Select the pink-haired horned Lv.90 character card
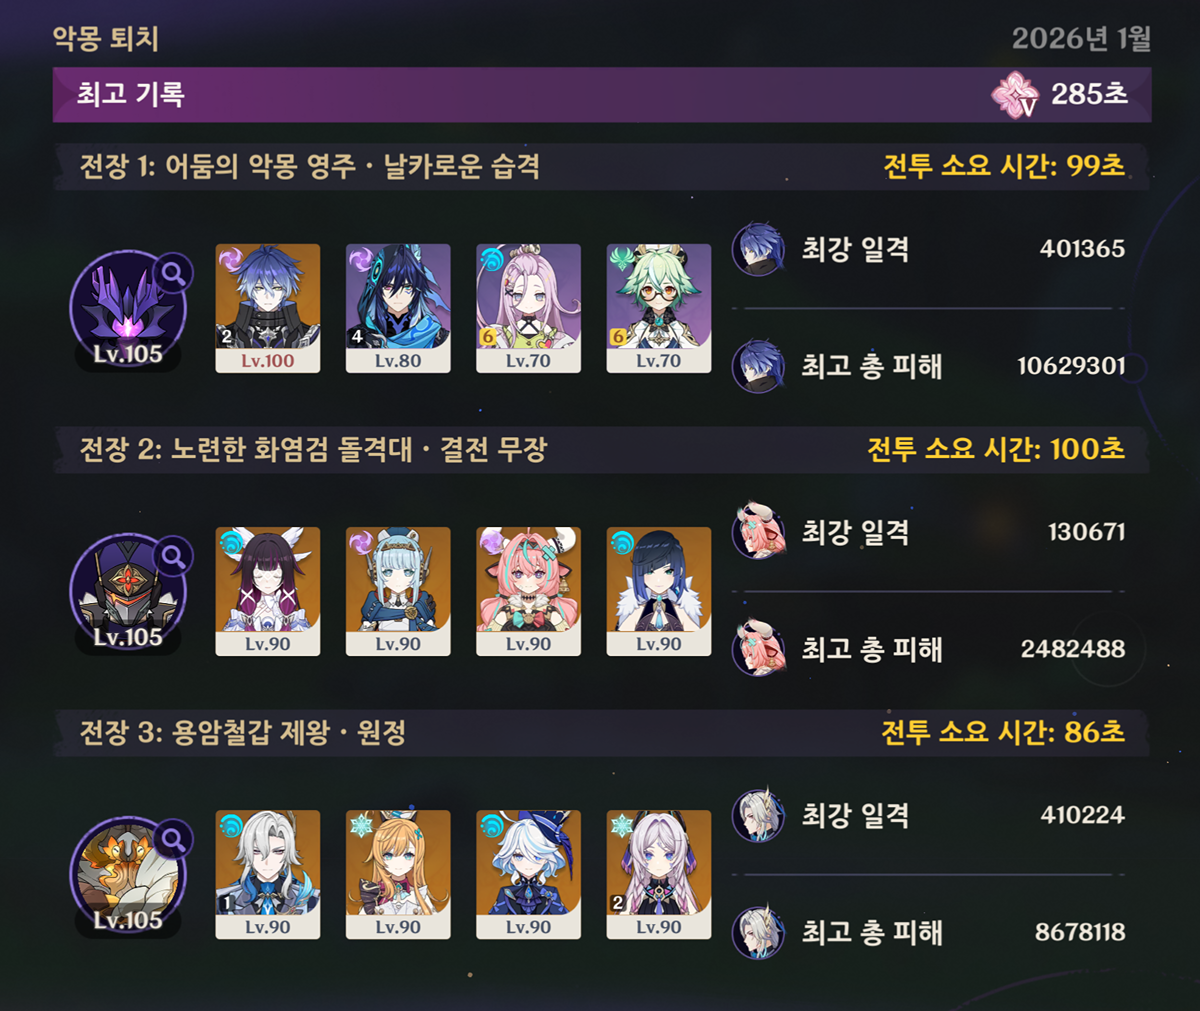This screenshot has height=1011, width=1200. (528, 591)
